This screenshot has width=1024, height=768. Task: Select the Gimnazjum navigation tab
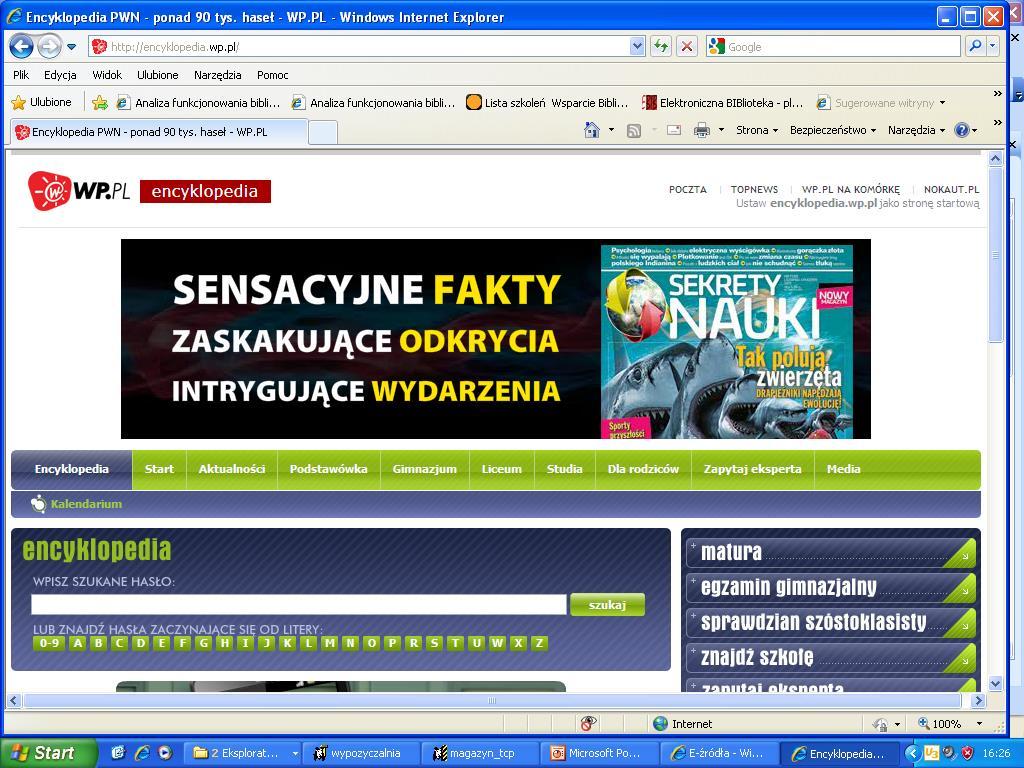(x=424, y=469)
